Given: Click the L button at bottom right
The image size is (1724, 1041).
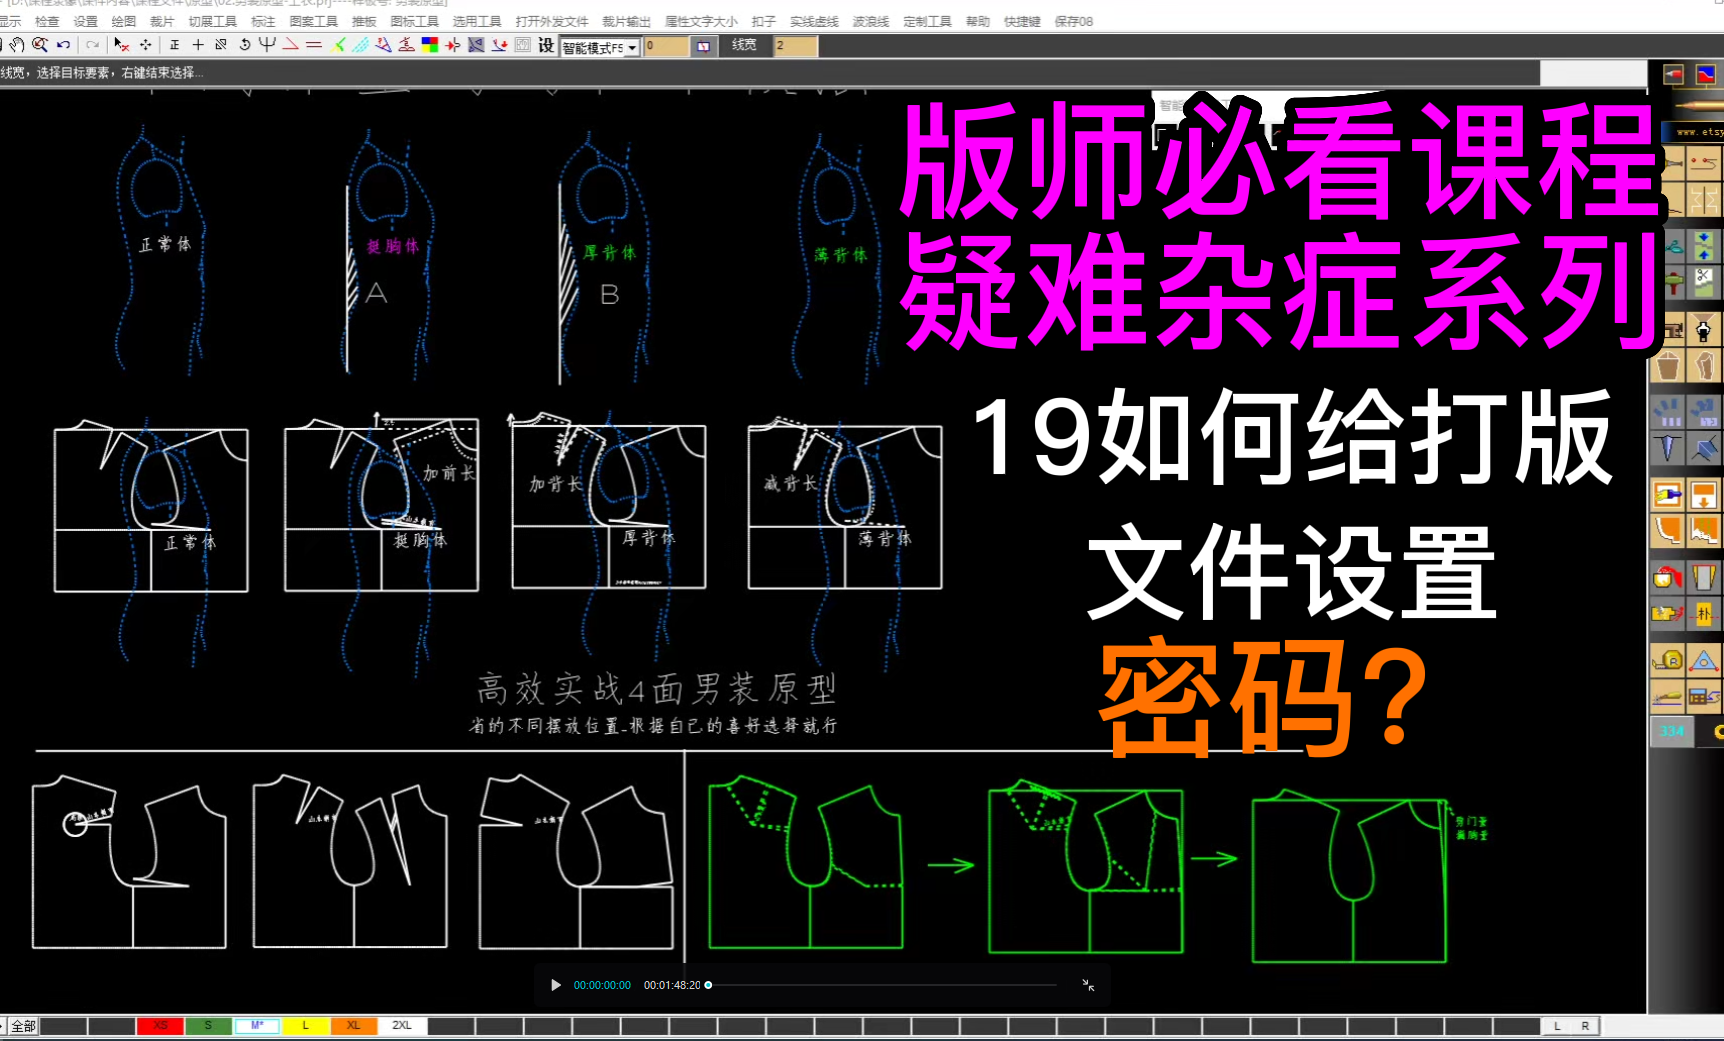Looking at the screenshot, I should (1557, 1026).
